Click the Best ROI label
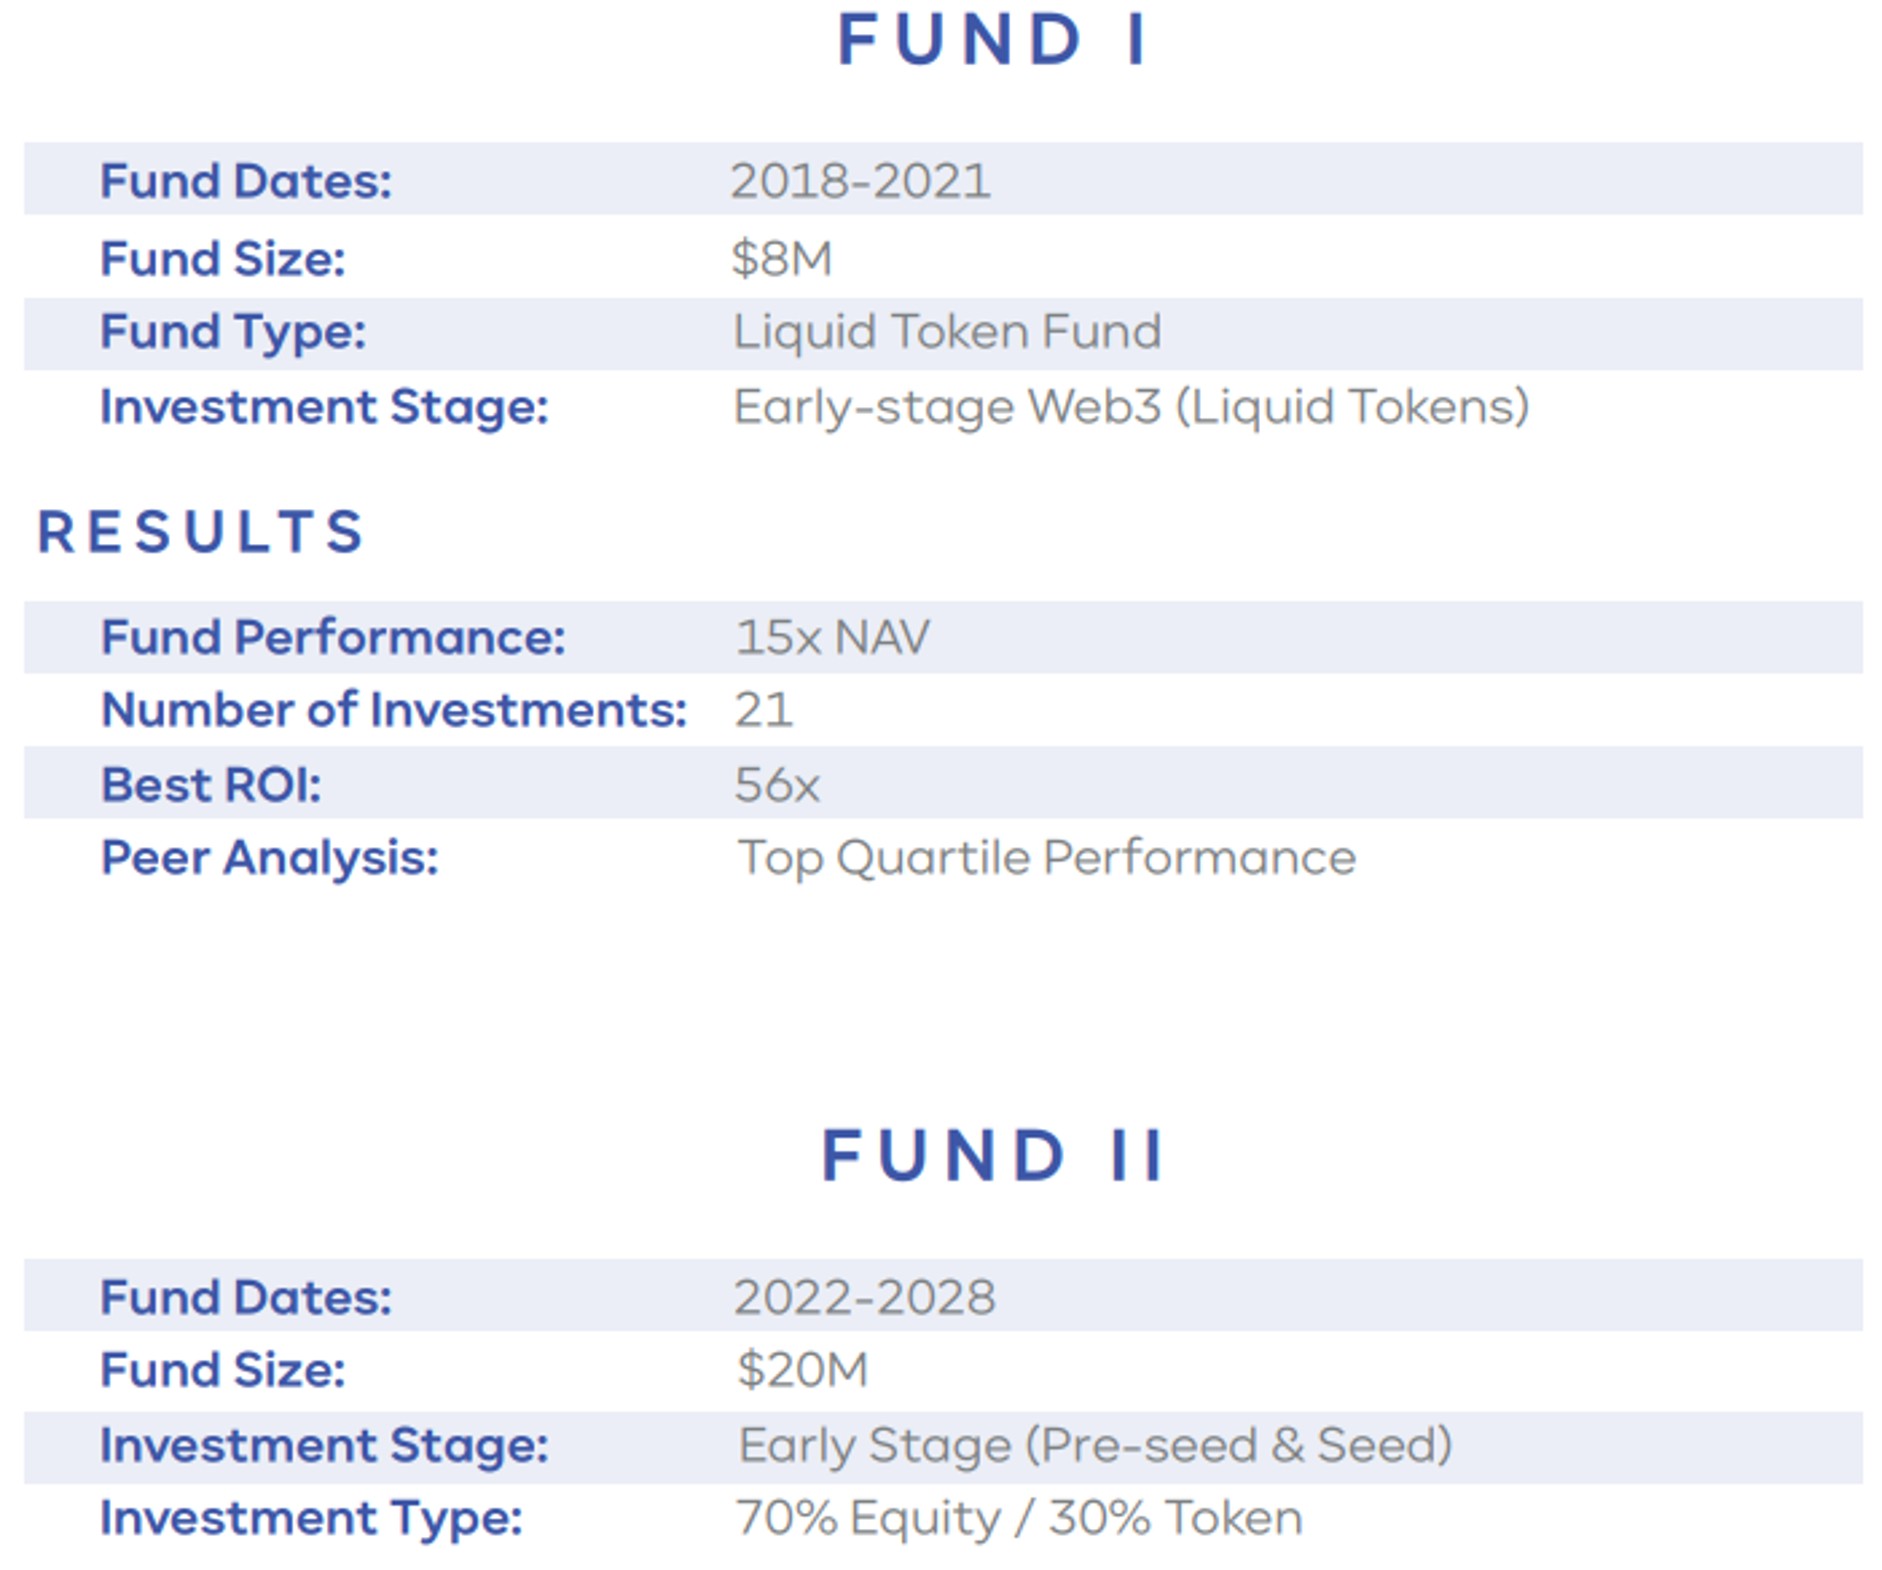Screen dimensions: 1882x1570 211,784
